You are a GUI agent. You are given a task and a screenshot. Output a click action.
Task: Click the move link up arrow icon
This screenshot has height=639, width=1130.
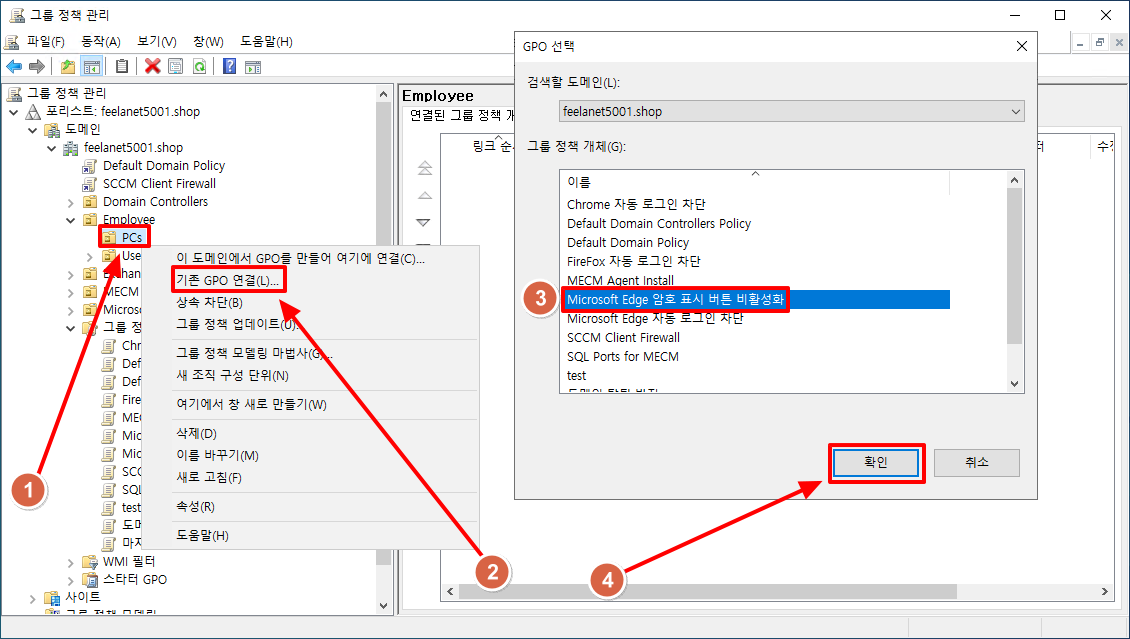(425, 195)
